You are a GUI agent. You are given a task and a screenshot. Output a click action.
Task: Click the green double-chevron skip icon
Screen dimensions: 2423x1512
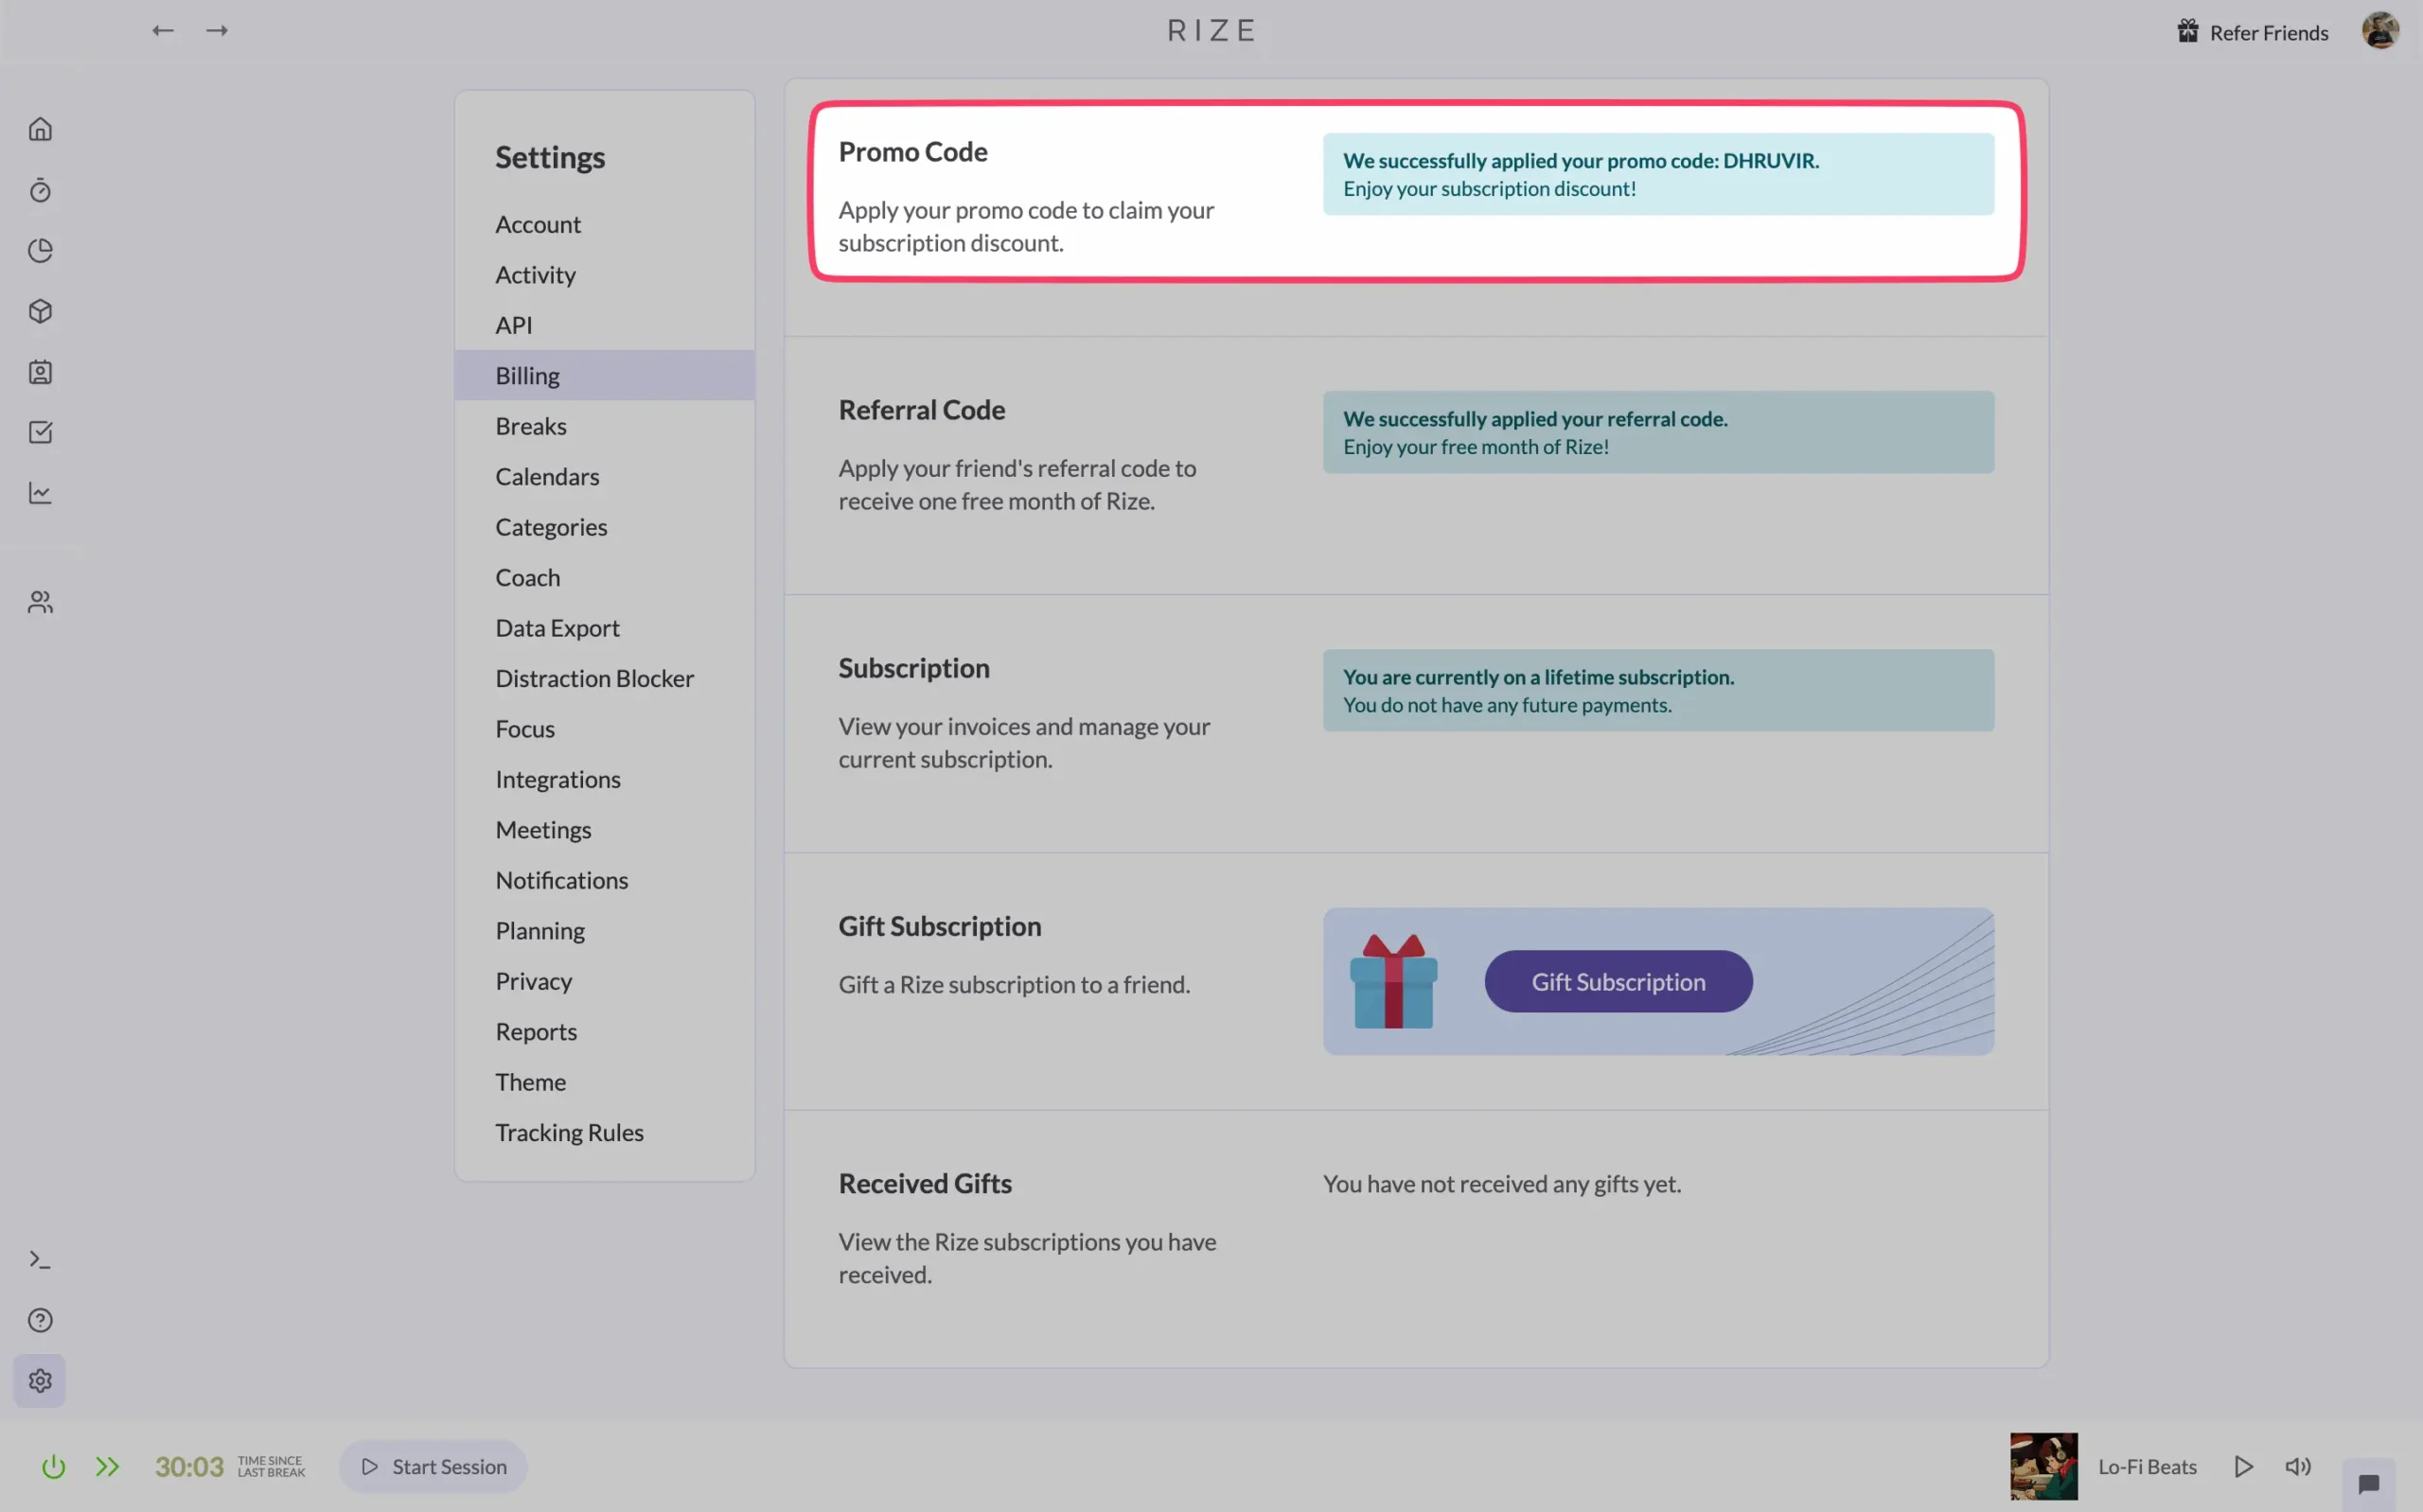point(107,1467)
